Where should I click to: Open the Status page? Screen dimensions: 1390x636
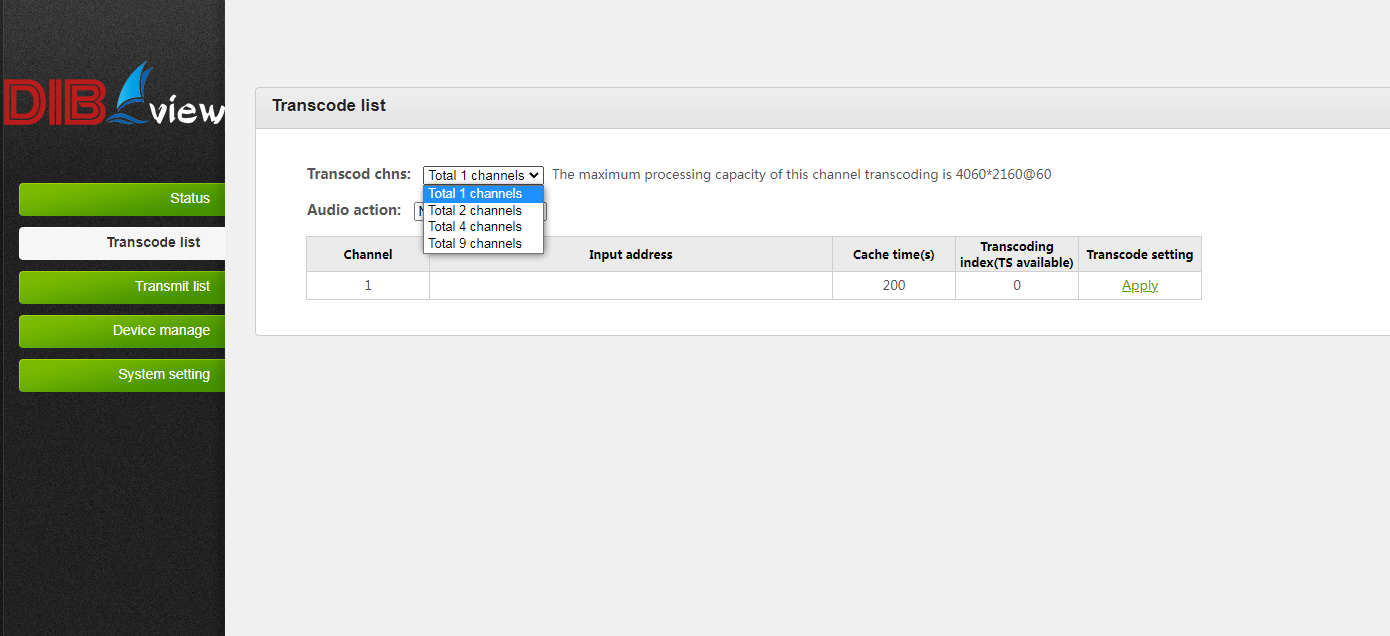point(122,198)
